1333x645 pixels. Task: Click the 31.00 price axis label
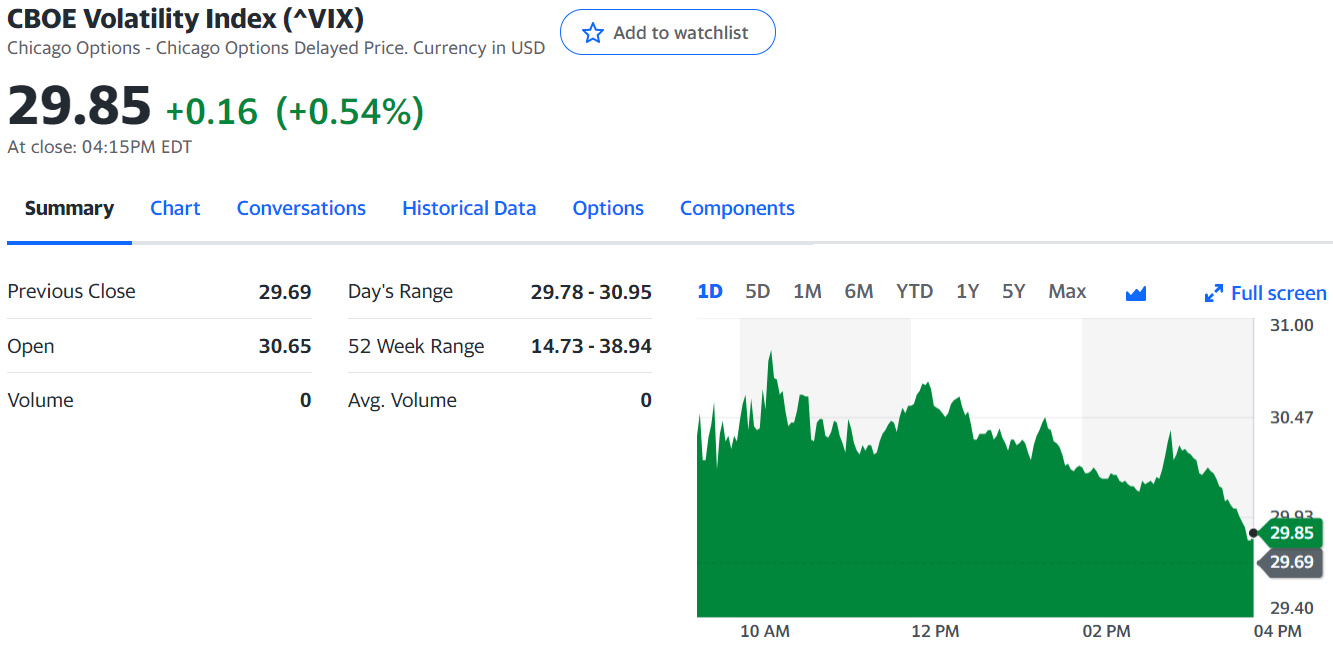[x=1292, y=325]
